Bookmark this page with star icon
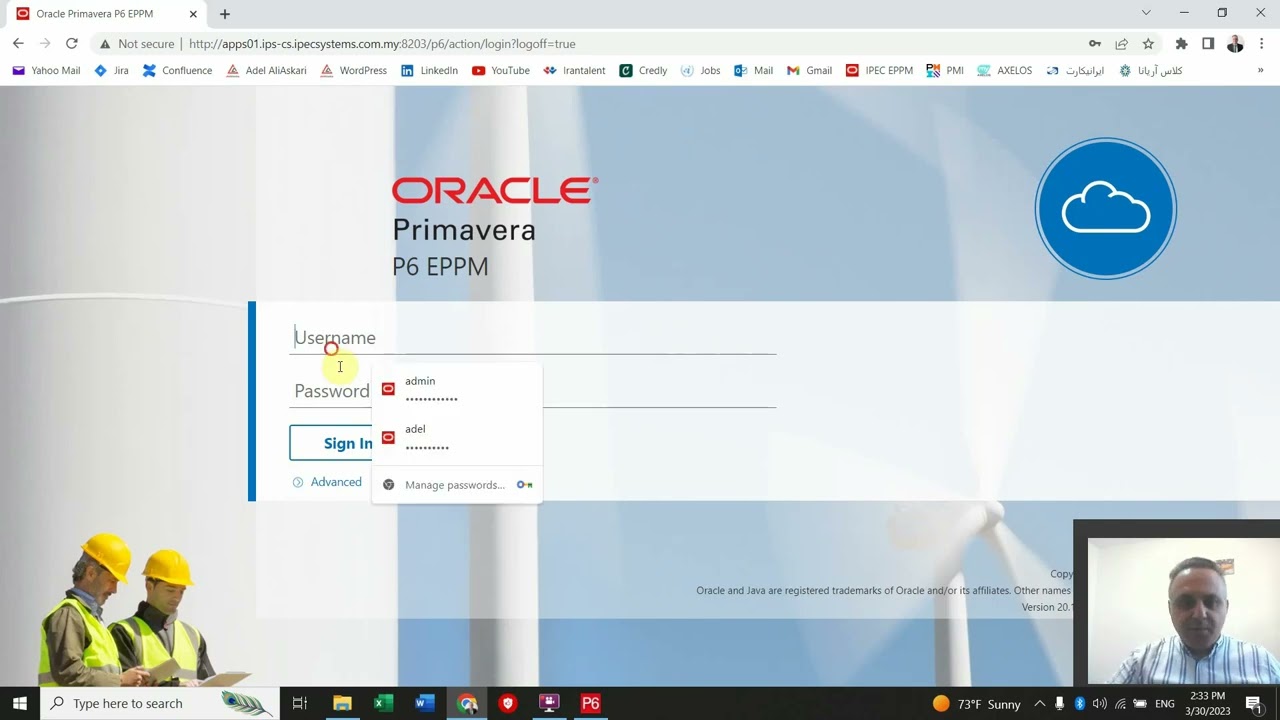1280x720 pixels. click(1148, 43)
